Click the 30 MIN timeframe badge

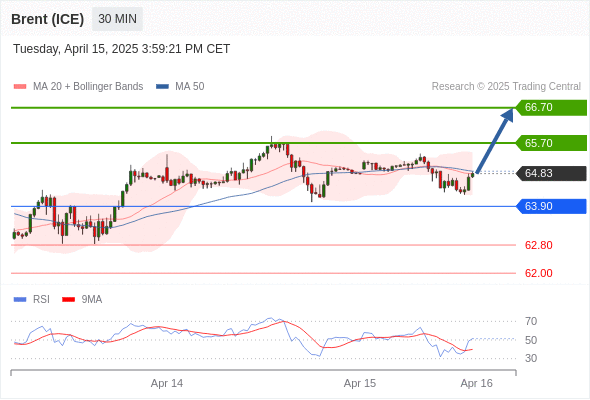point(117,19)
